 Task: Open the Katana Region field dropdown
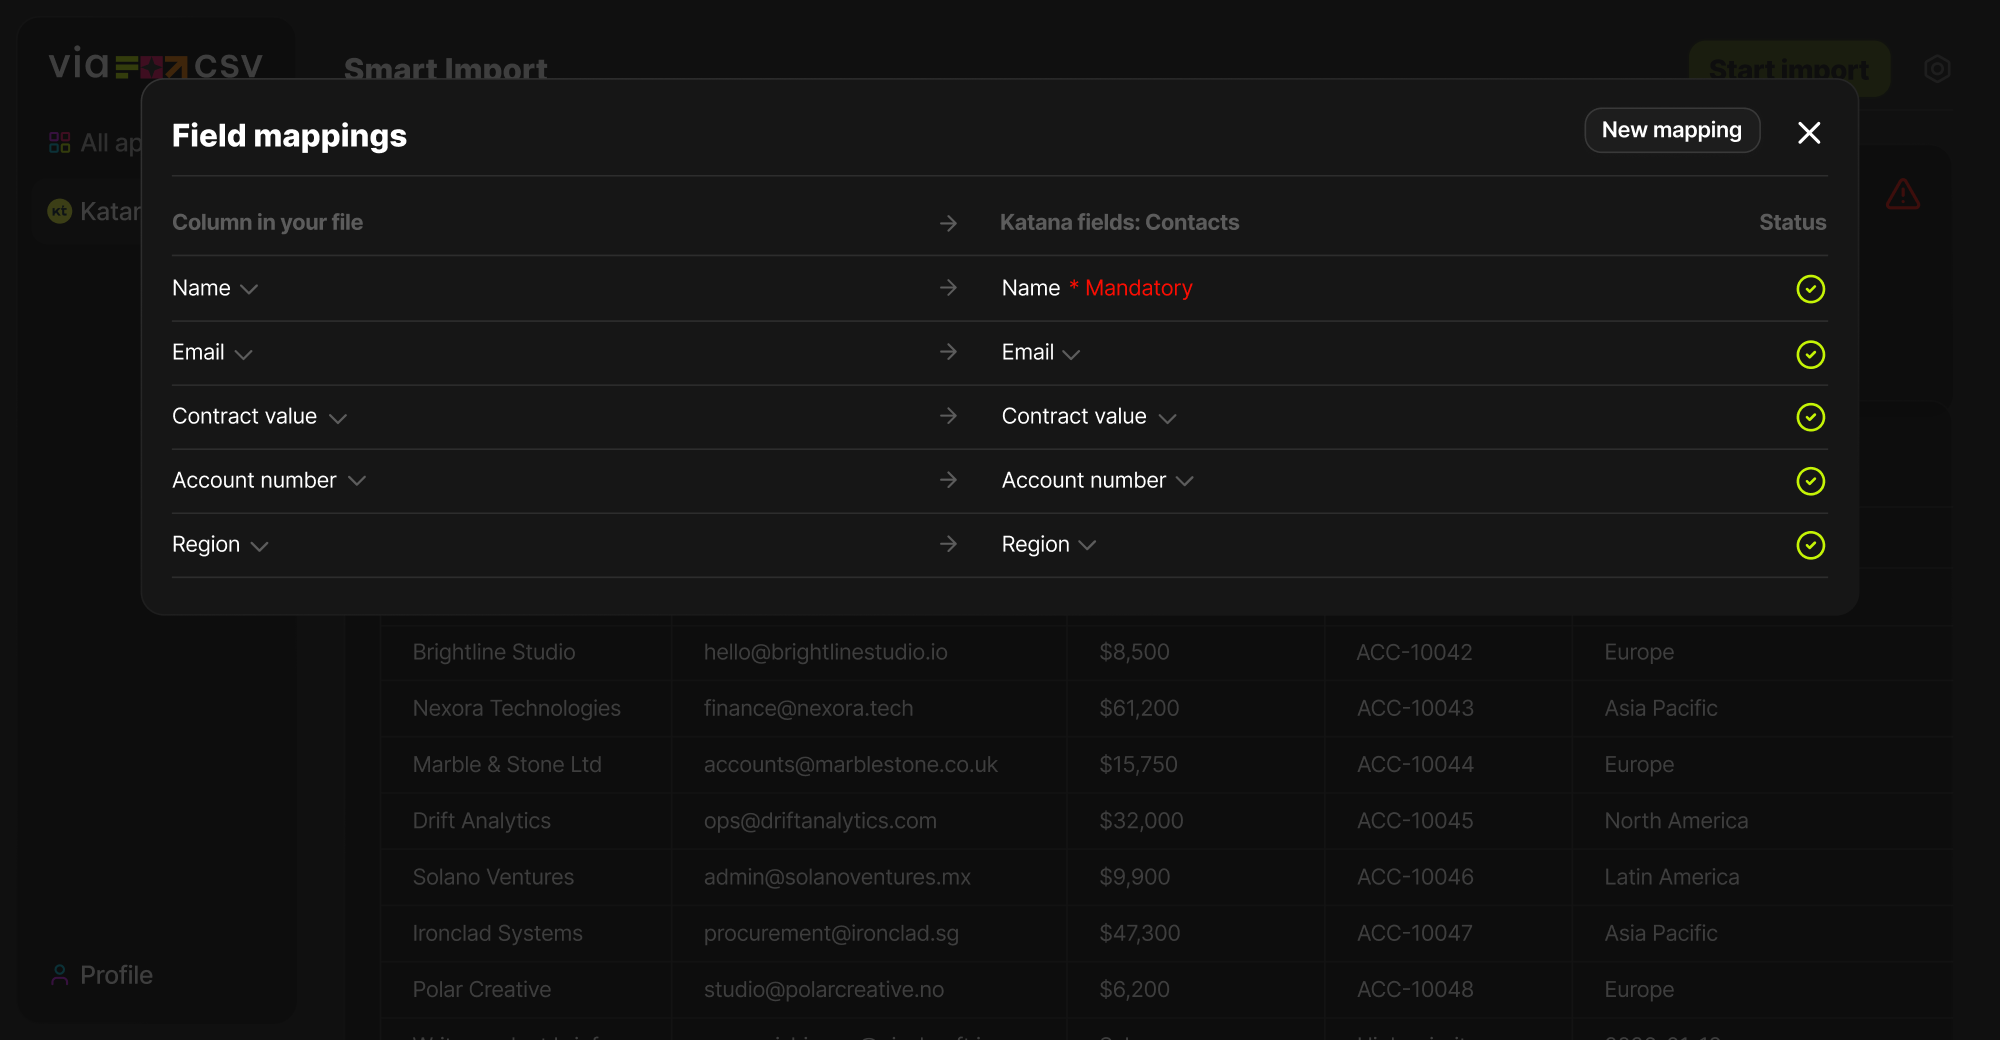[1049, 544]
